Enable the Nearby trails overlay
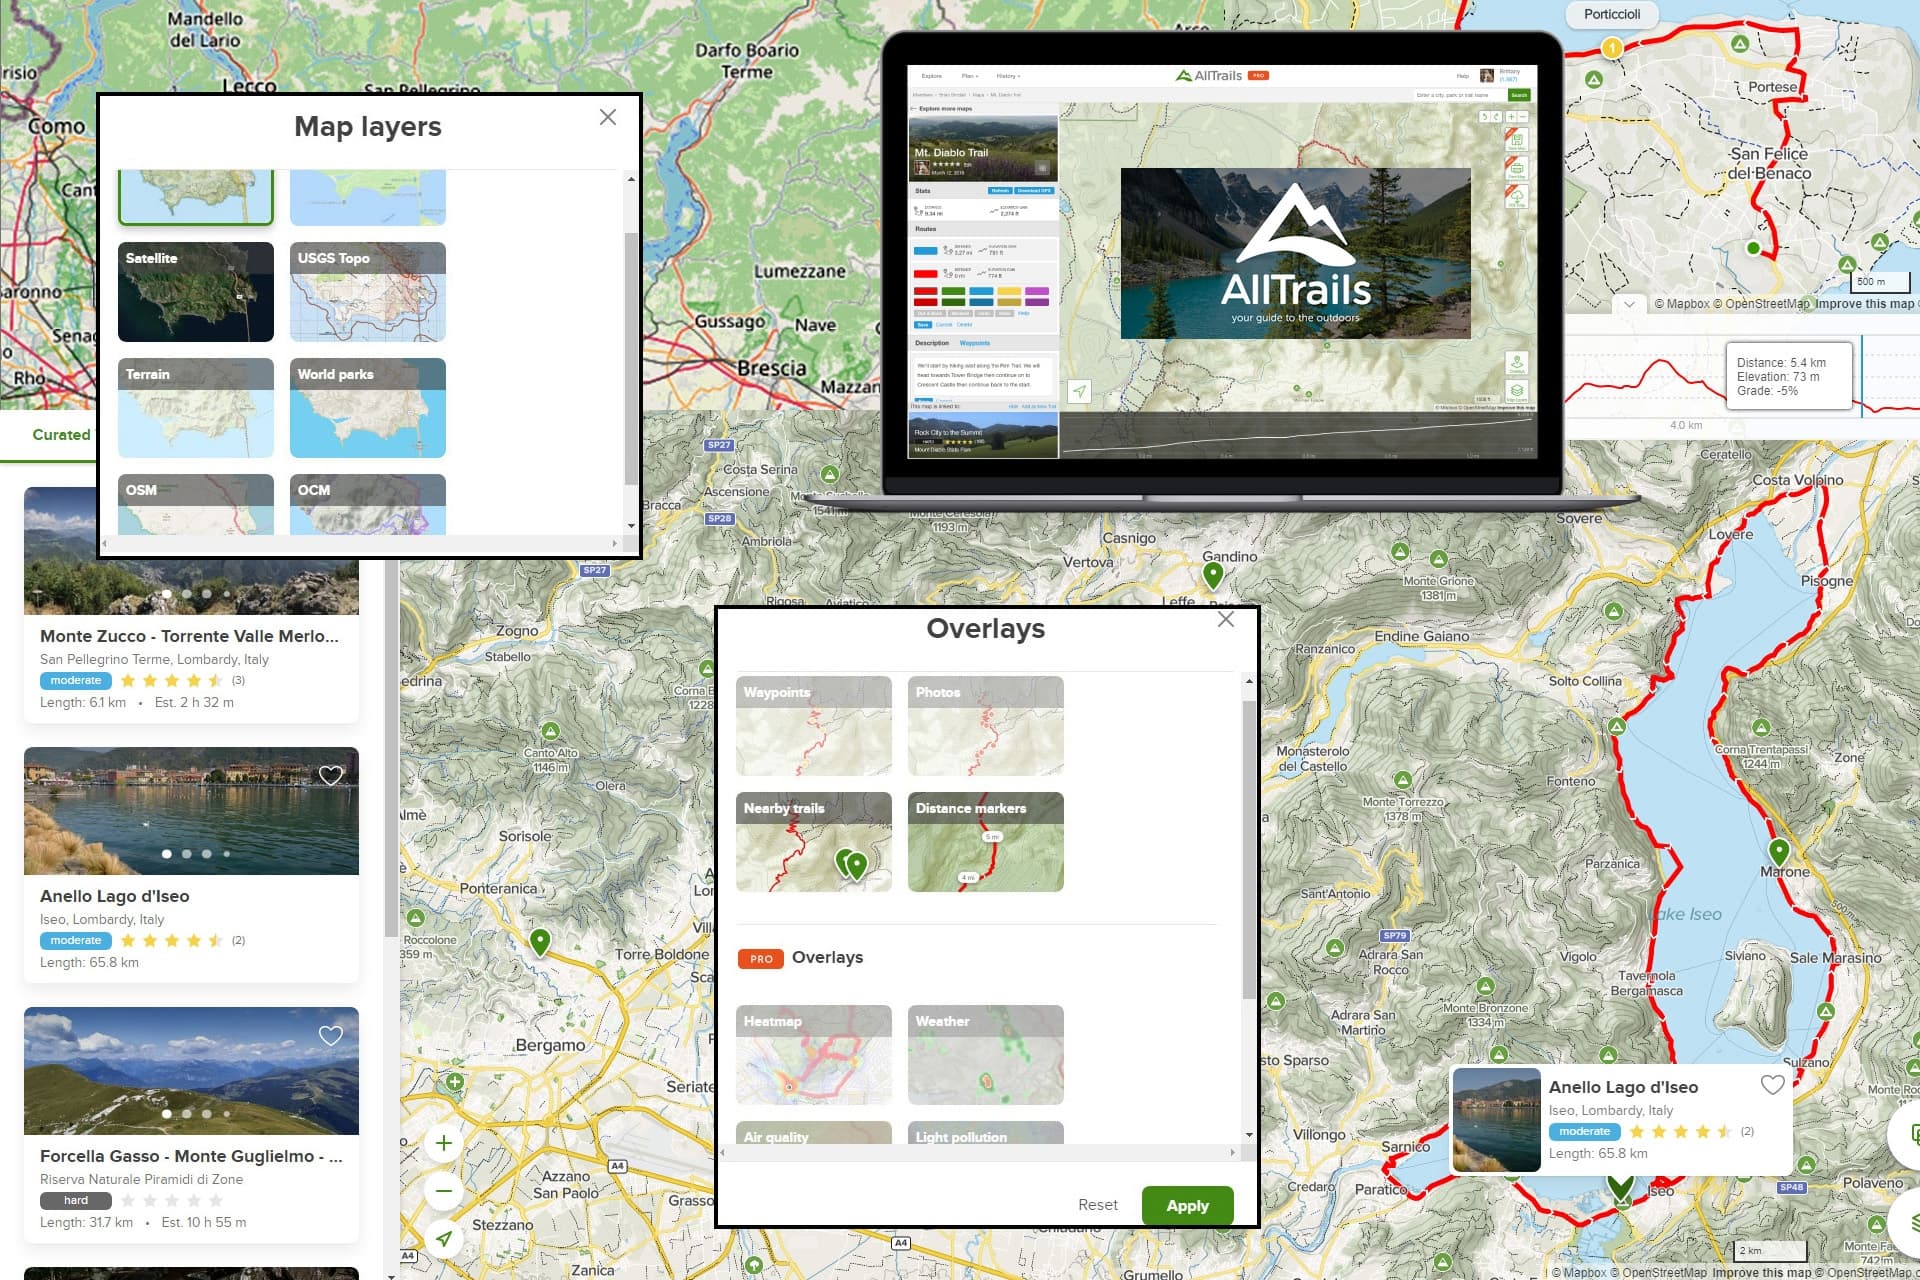1920x1280 pixels. (x=814, y=842)
